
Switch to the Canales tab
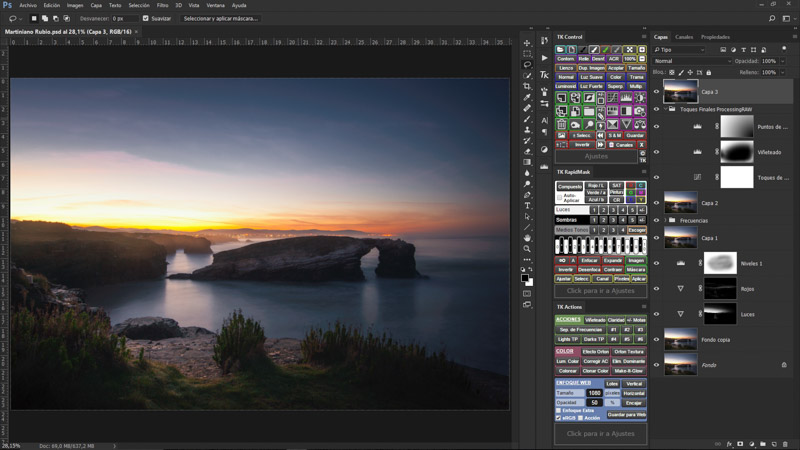coord(684,37)
